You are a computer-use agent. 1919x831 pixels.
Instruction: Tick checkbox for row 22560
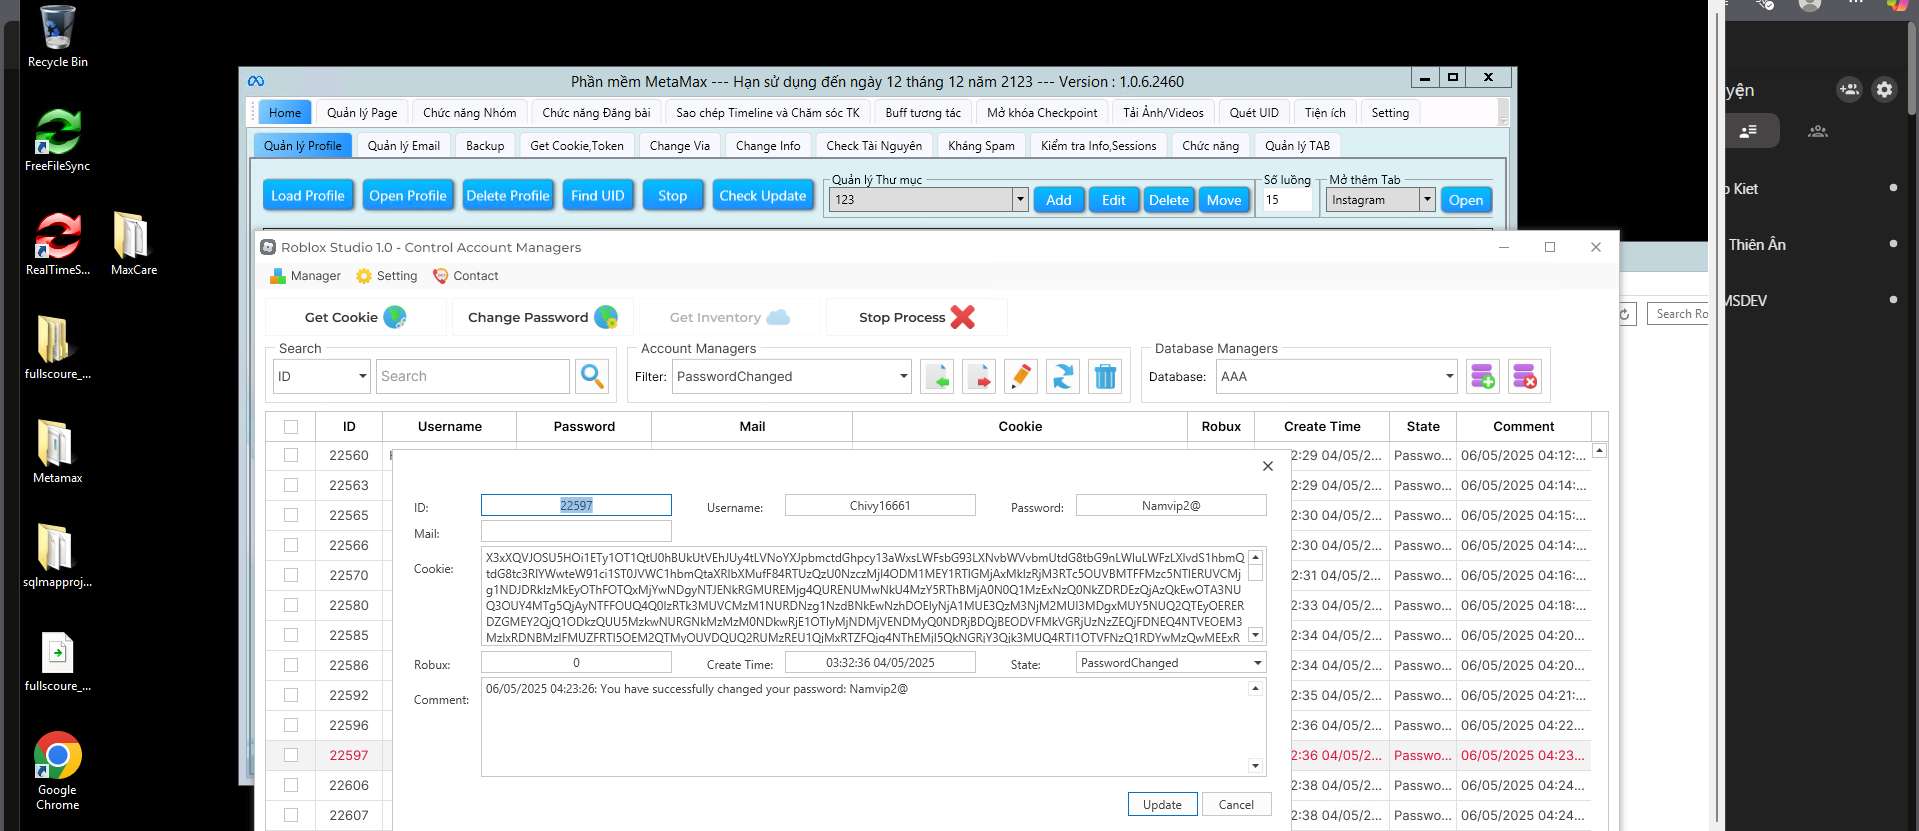click(x=291, y=455)
